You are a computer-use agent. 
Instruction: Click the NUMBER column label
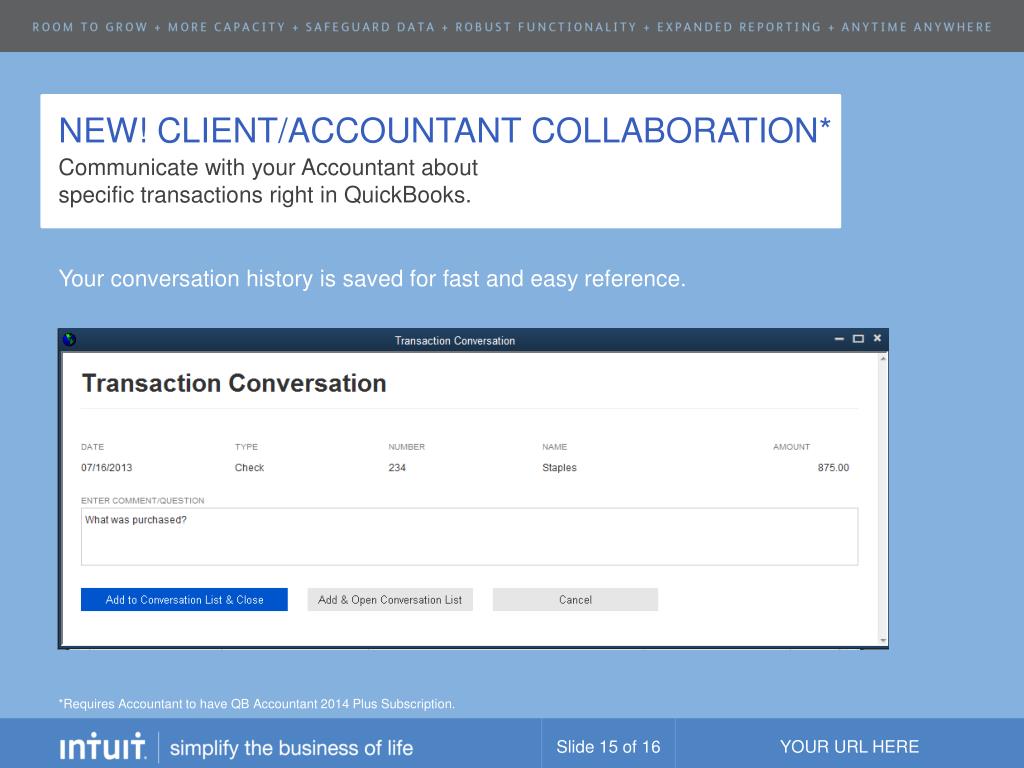point(406,447)
